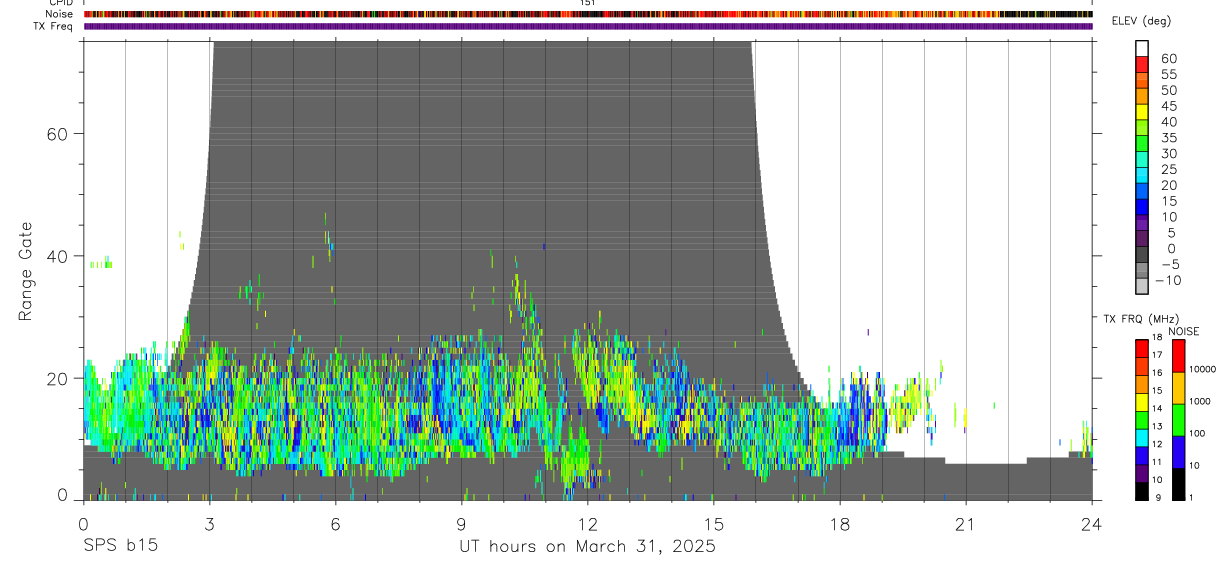Pick the light gray bottom segment of ELEV colorbar
1228x567 pixels.
click(1142, 286)
